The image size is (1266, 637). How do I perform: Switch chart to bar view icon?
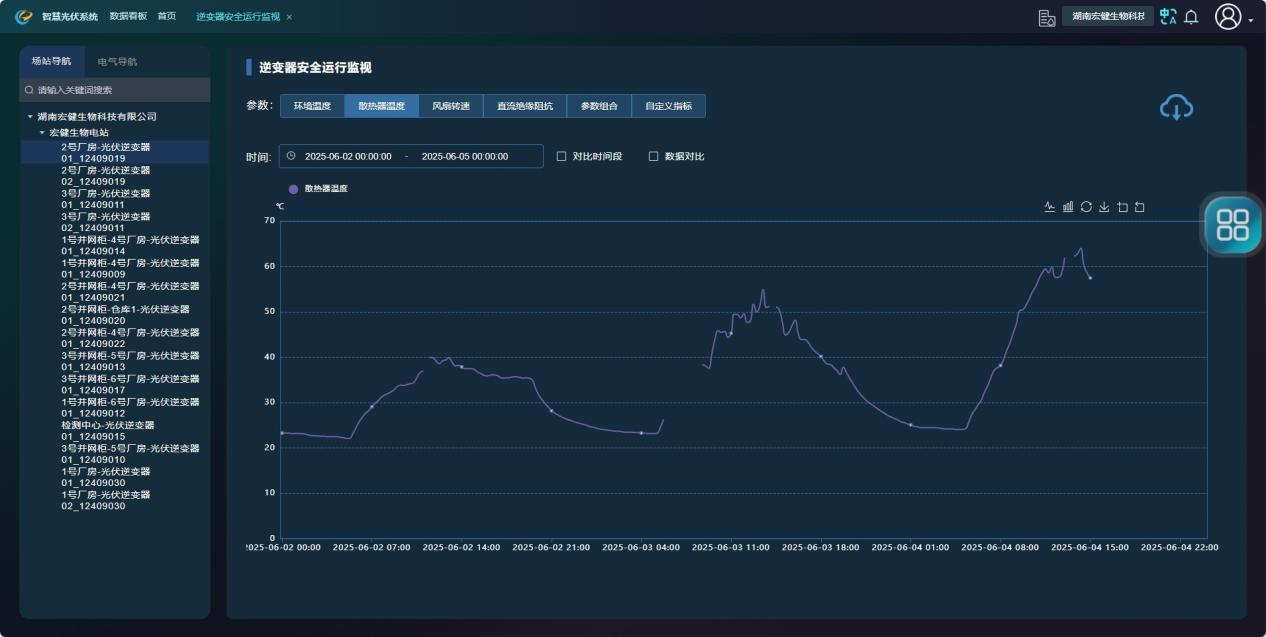click(x=1068, y=207)
